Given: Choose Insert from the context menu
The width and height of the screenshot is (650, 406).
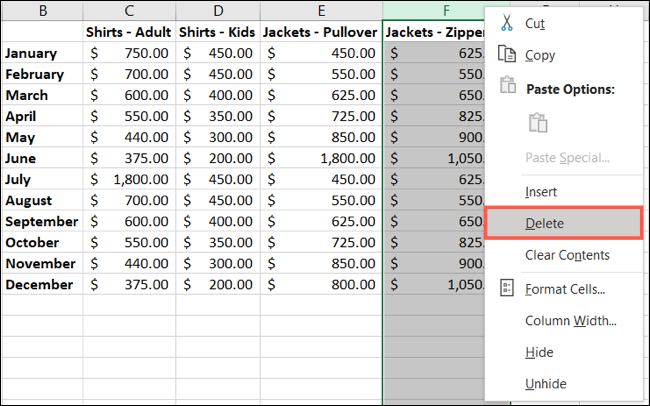Looking at the screenshot, I should tap(541, 191).
